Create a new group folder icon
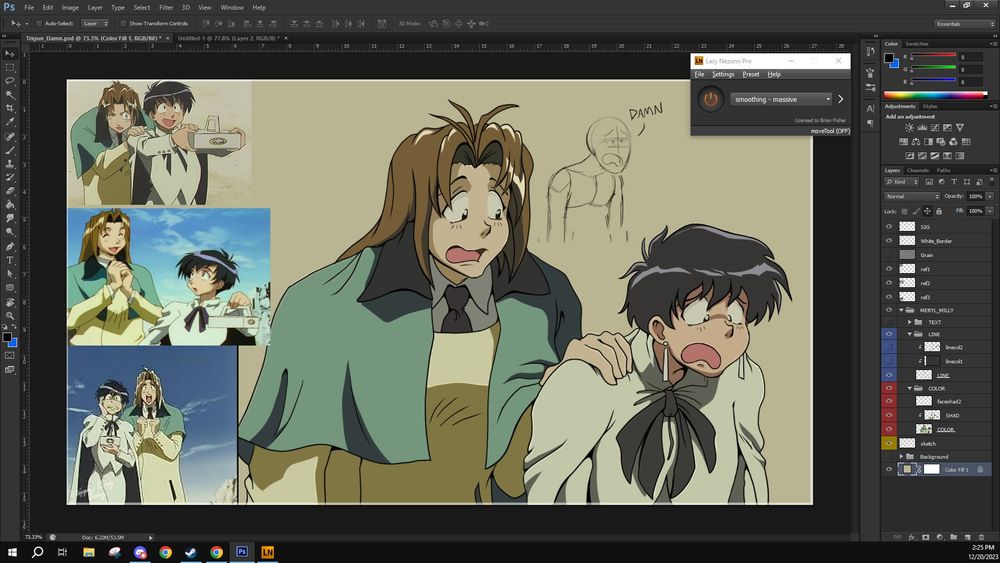This screenshot has width=1000, height=563. coord(953,537)
